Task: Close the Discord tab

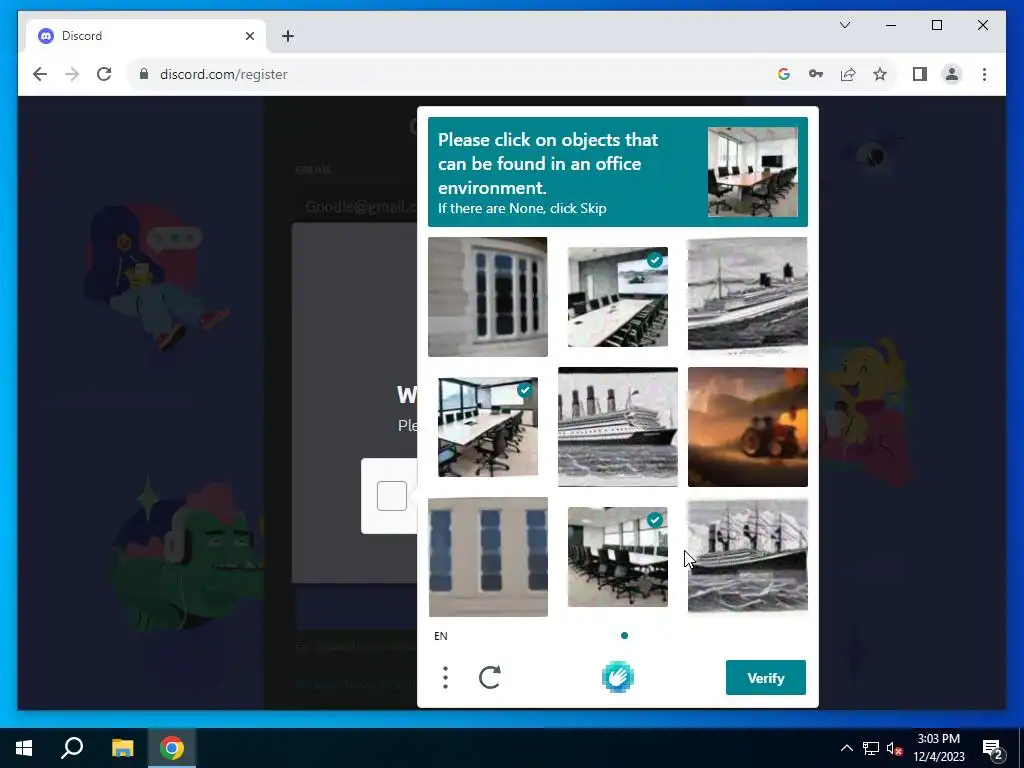Action: tap(249, 36)
